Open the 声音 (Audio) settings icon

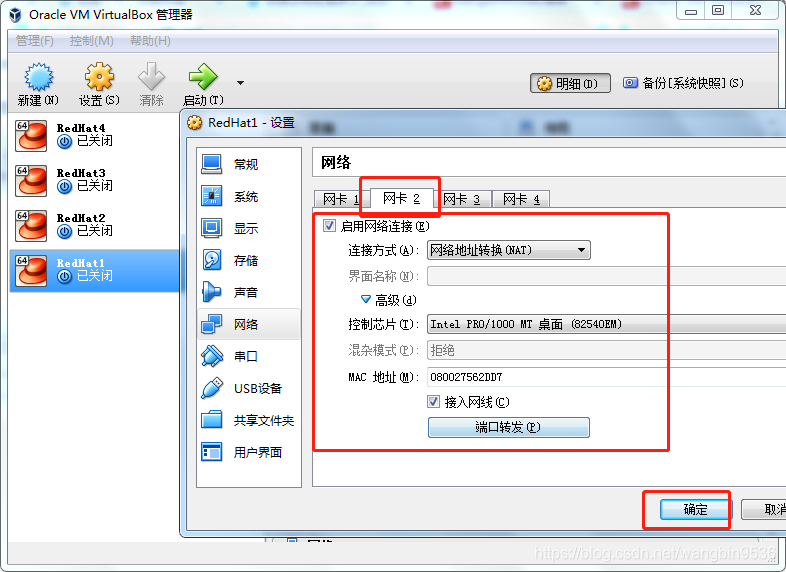click(x=212, y=292)
